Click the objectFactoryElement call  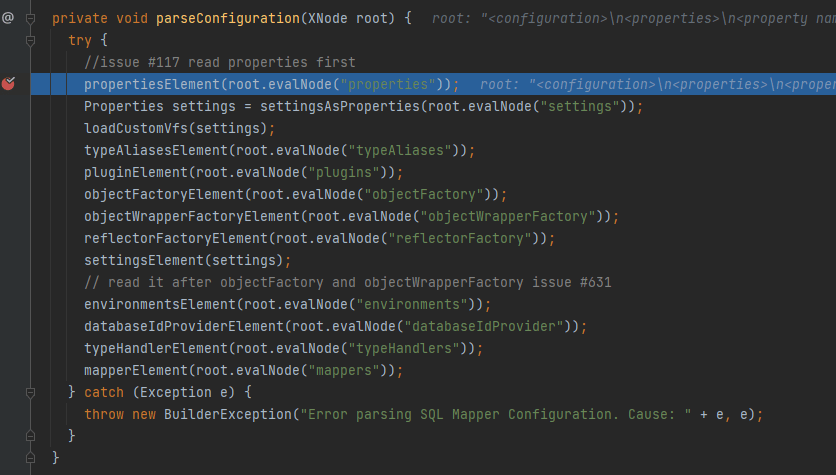[164, 195]
